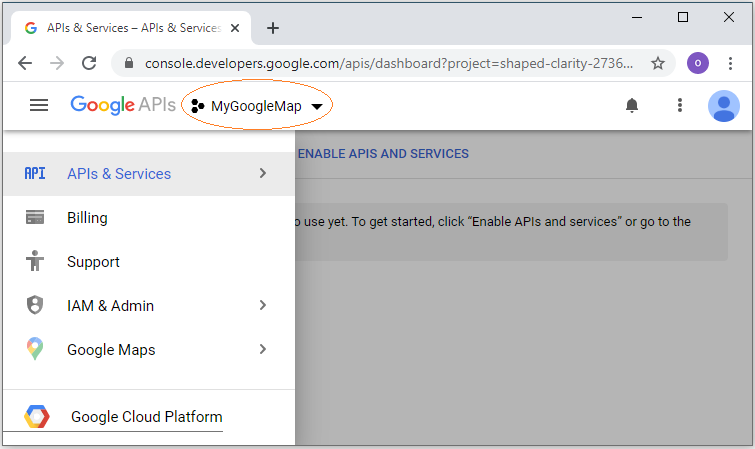The image size is (755, 449).
Task: Open IAM & Admin menu item
Action: point(149,305)
